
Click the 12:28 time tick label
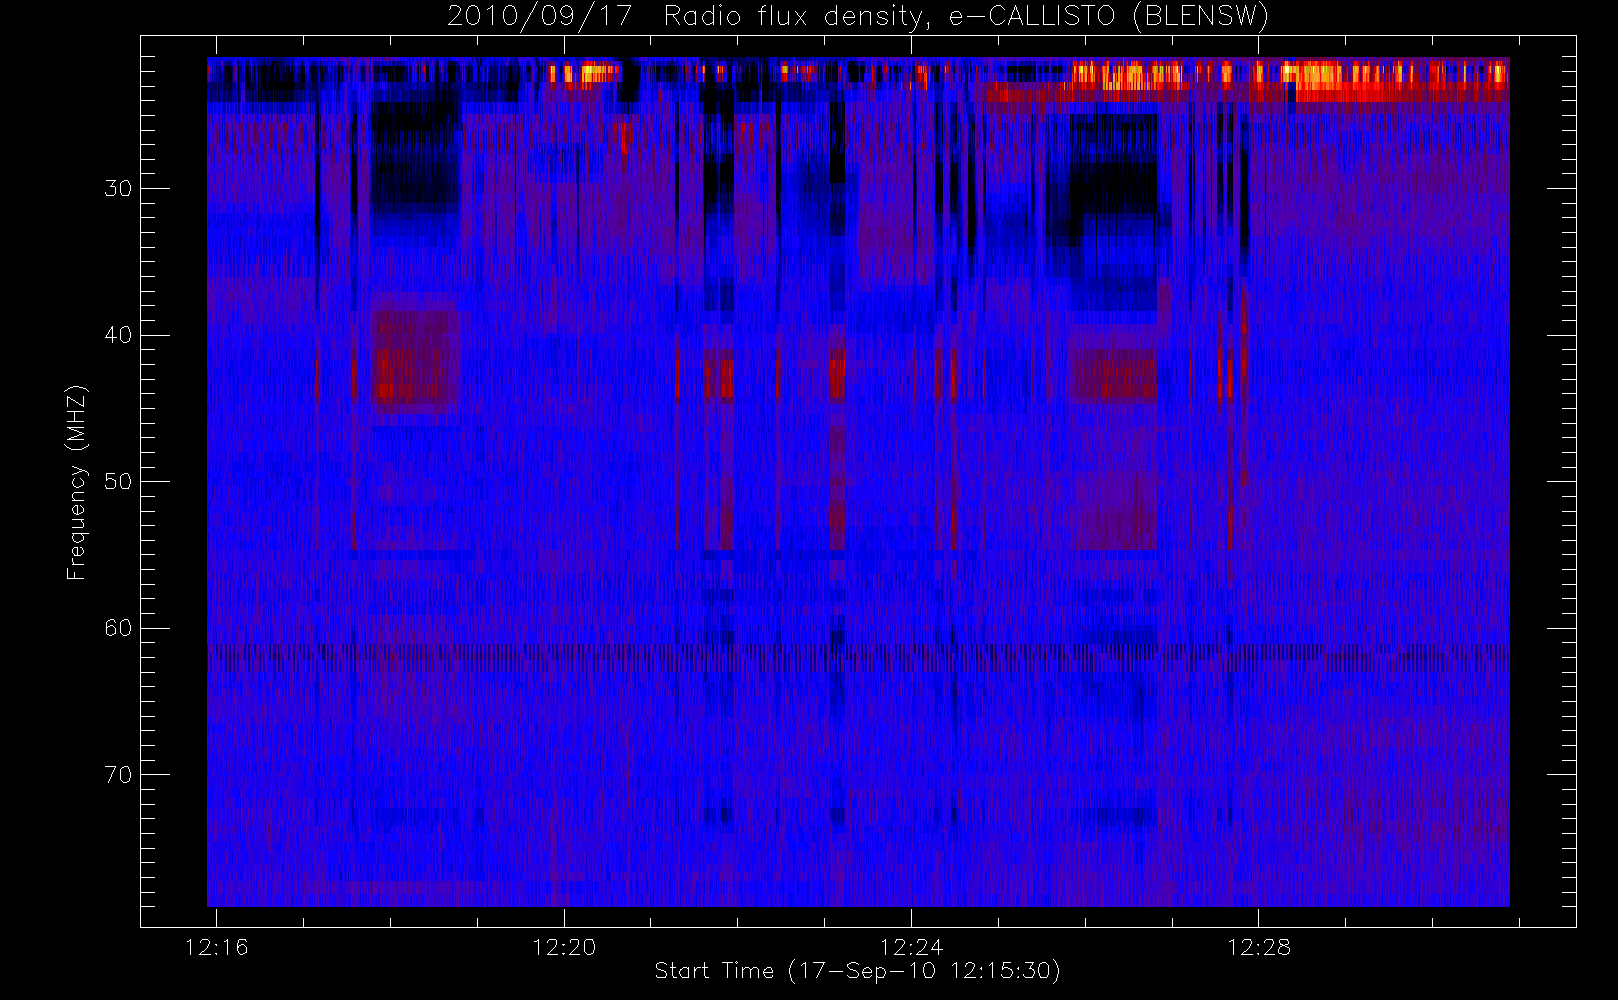(1258, 946)
